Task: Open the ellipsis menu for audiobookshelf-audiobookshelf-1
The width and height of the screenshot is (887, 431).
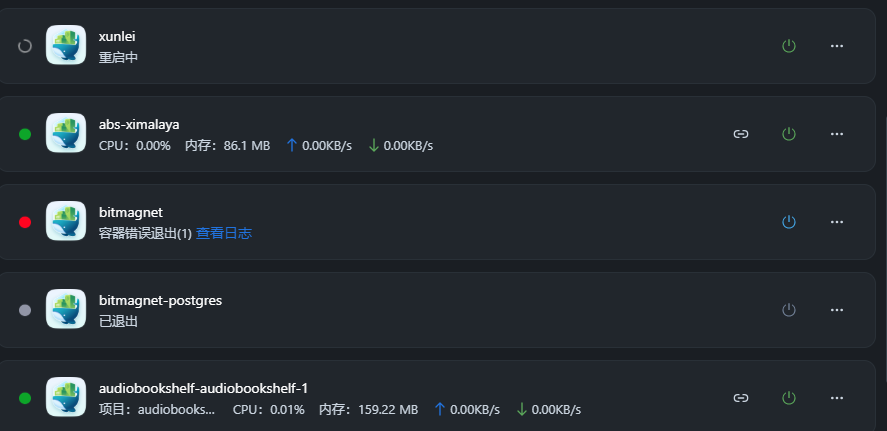Action: click(837, 398)
